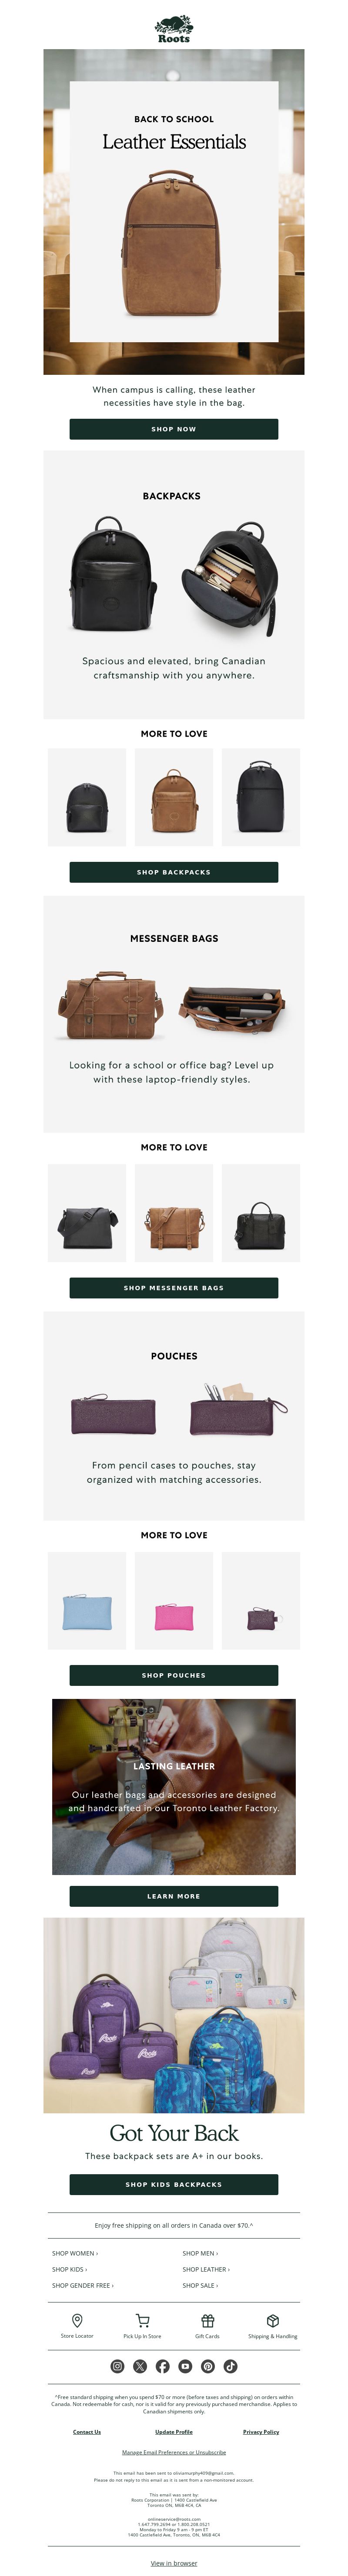Click the Shop Messenger Bags button
This screenshot has width=348, height=2576.
174,1288
